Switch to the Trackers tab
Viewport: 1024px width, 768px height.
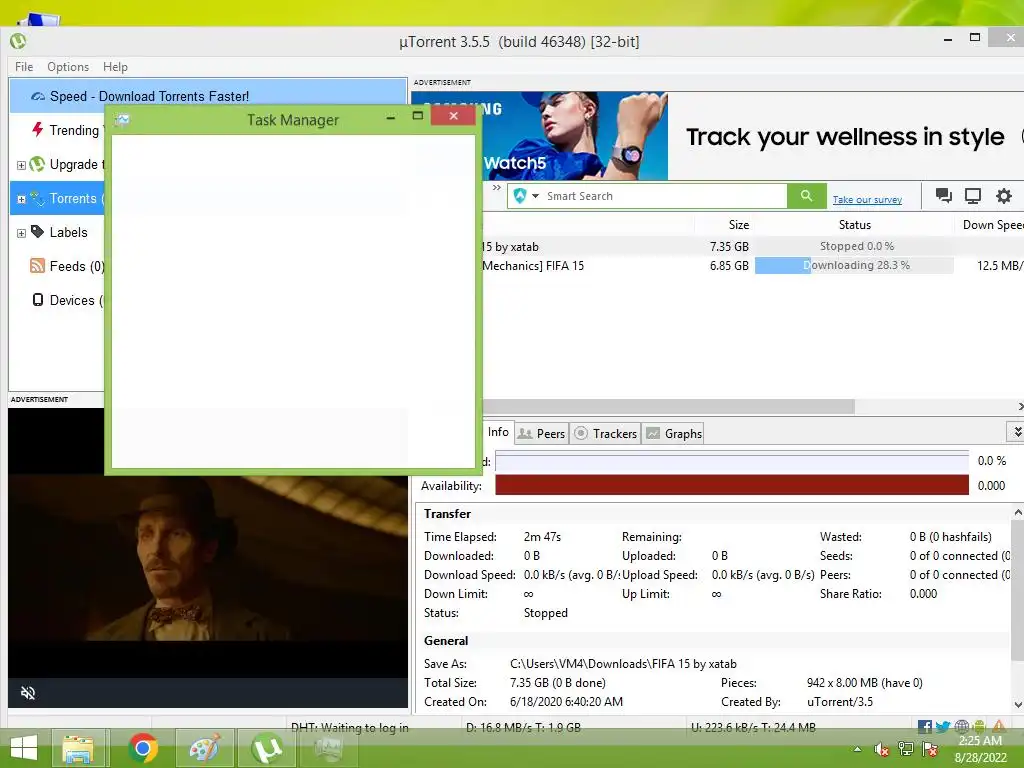coord(605,434)
